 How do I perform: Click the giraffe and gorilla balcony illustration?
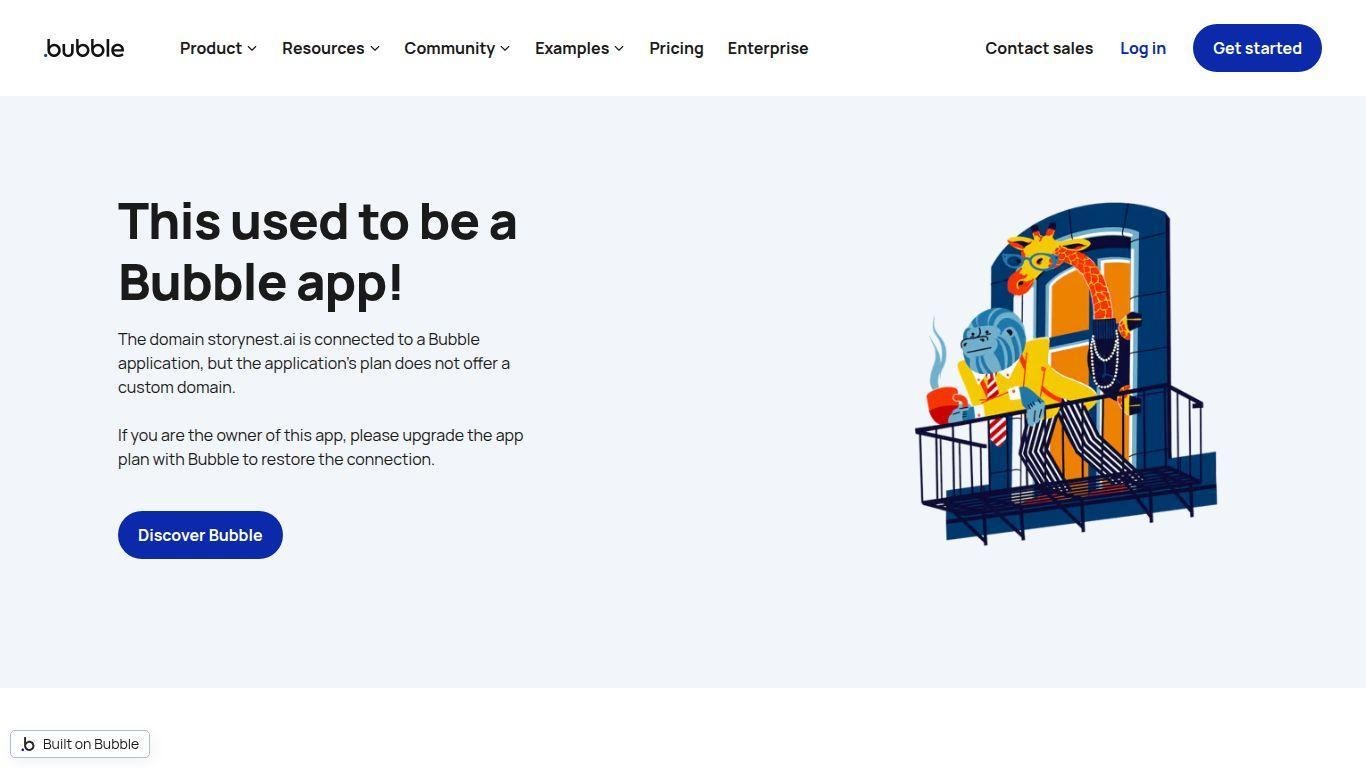click(1066, 373)
